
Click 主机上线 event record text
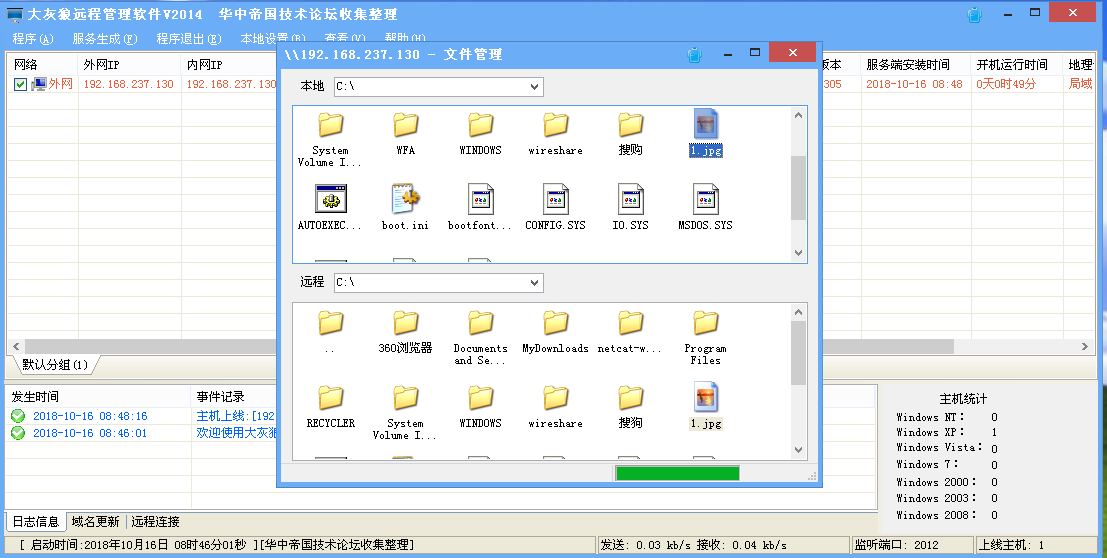click(x=236, y=416)
